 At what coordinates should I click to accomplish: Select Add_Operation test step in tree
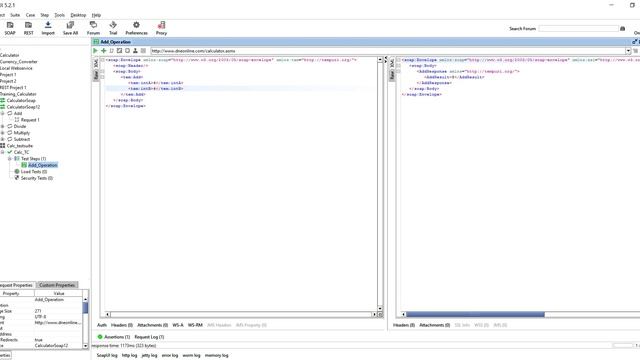[x=42, y=165]
